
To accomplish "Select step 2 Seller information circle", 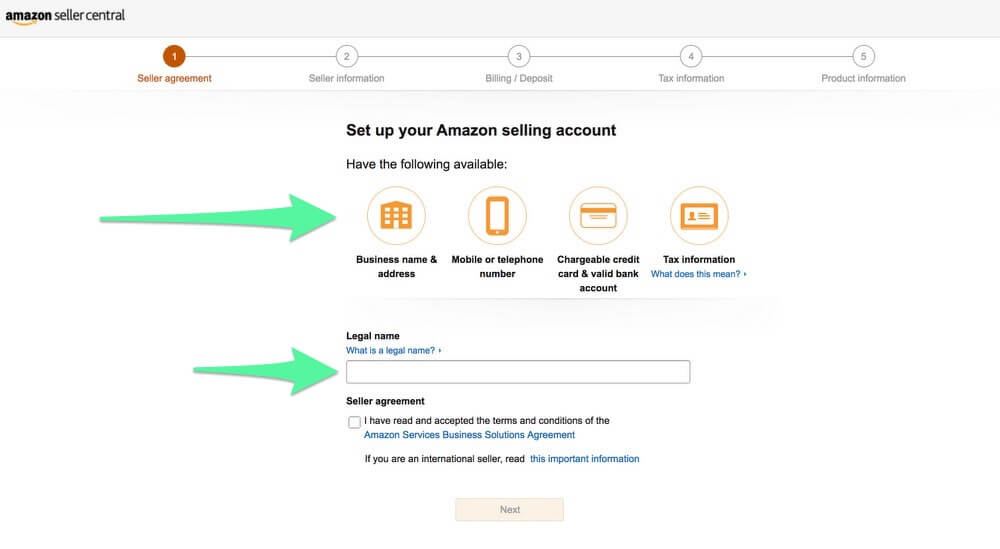I will [346, 56].
